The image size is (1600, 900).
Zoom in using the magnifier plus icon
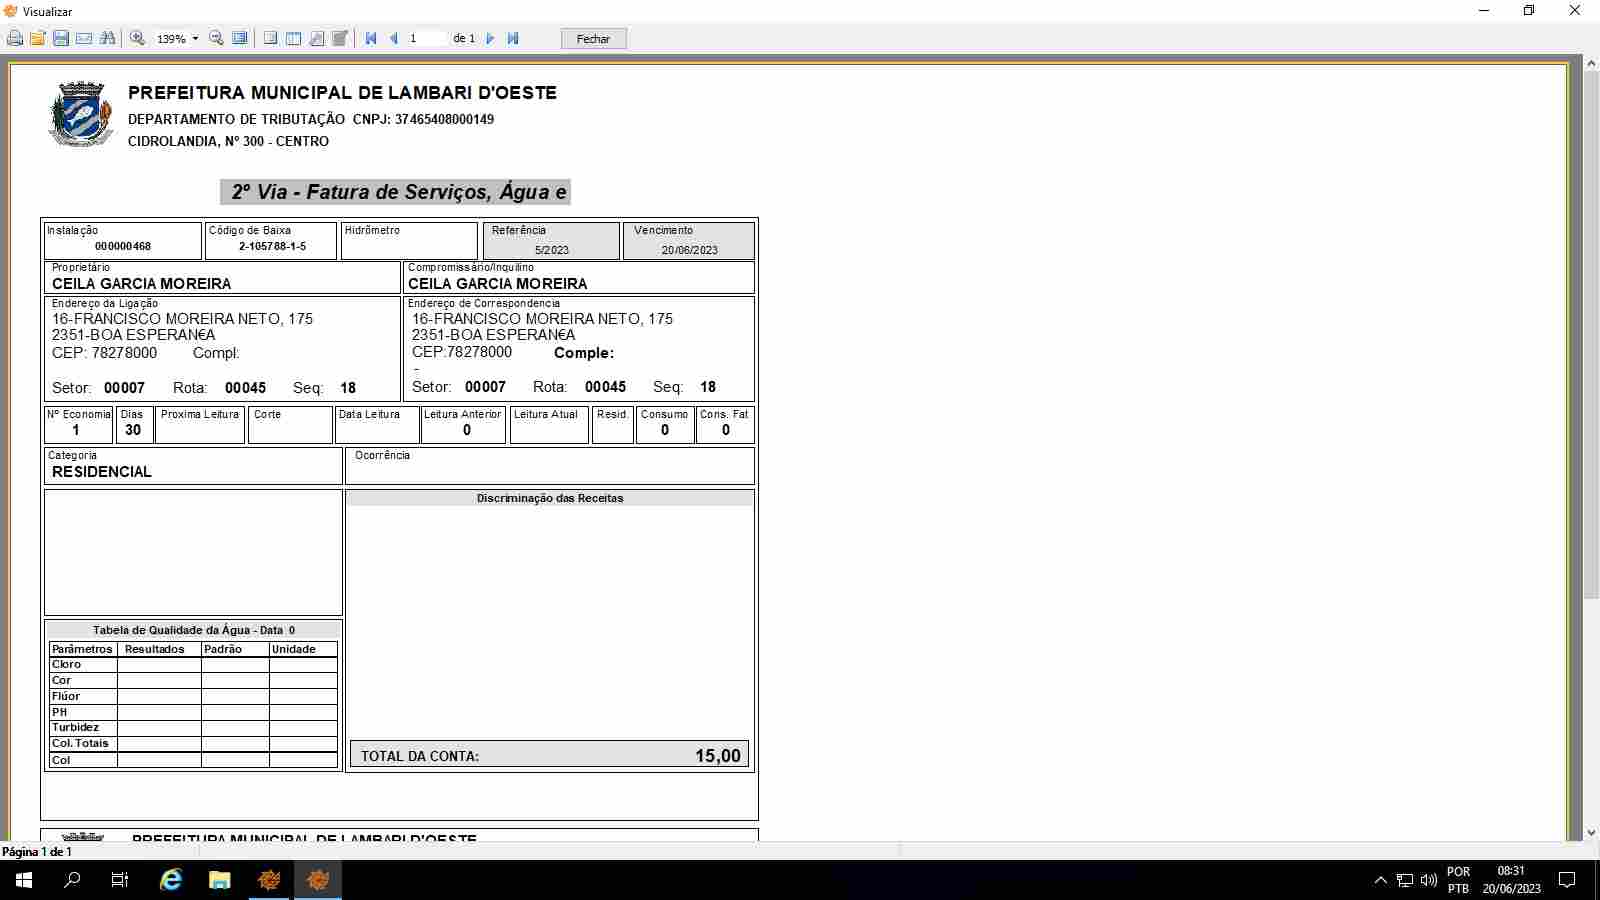(x=138, y=39)
